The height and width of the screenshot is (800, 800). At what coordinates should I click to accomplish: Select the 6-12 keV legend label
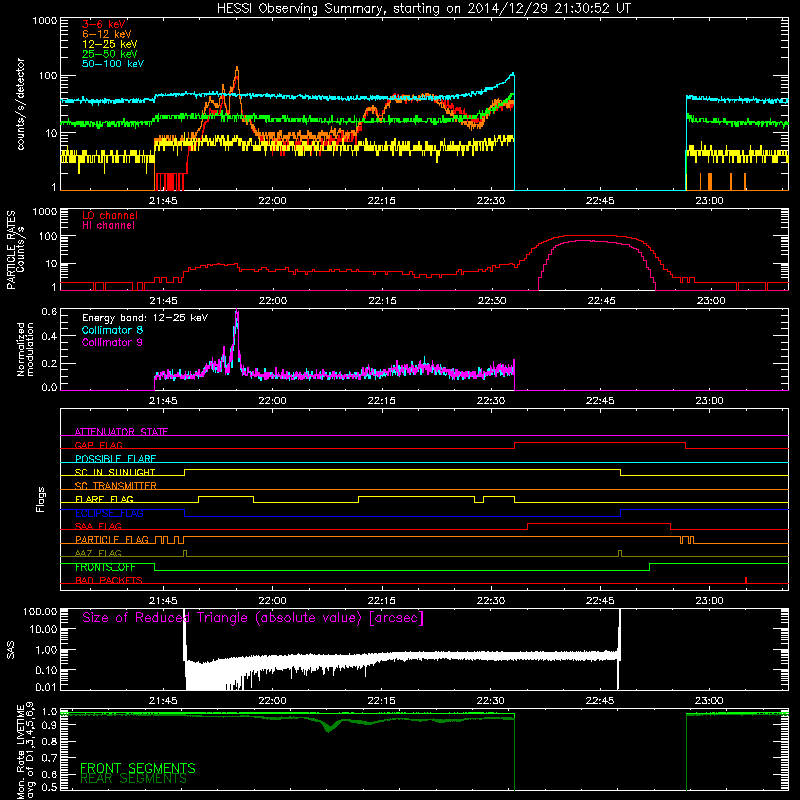pos(107,34)
